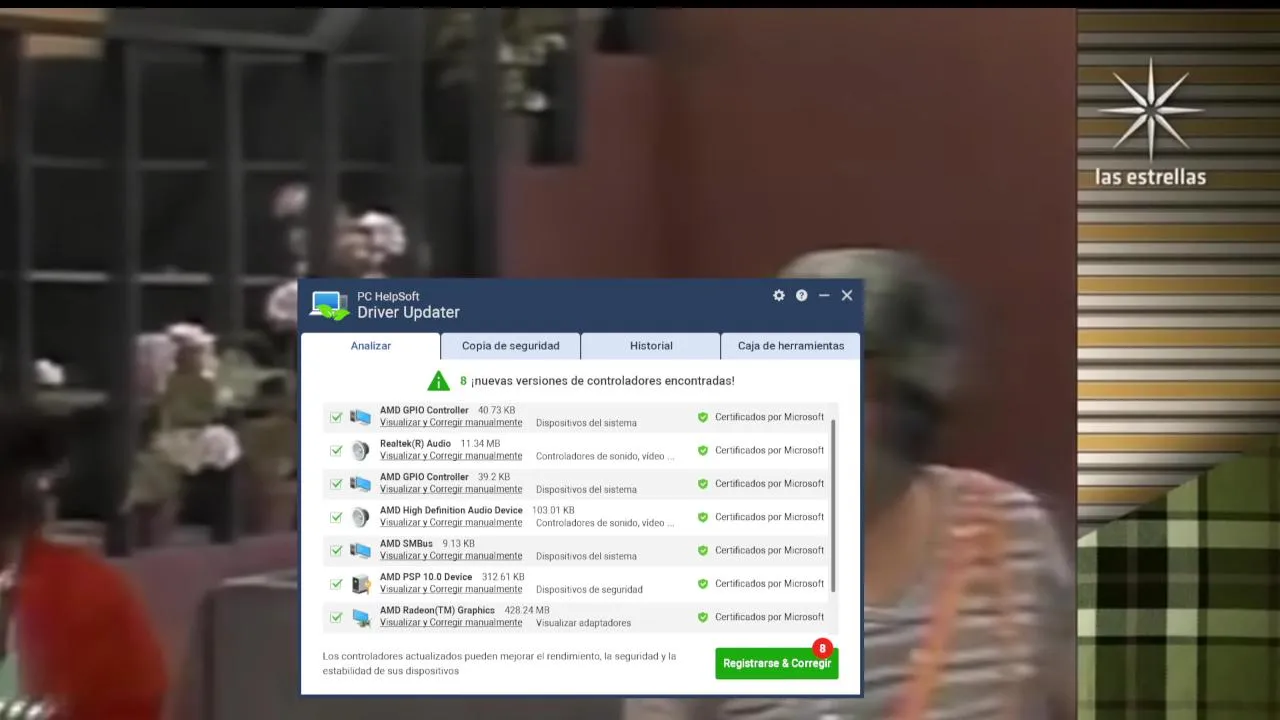Click the red 8 notification badge
The image size is (1280, 720).
822,648
